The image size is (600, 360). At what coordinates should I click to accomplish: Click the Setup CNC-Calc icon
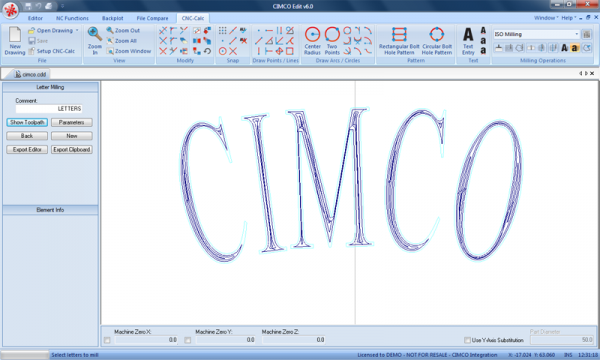32,51
